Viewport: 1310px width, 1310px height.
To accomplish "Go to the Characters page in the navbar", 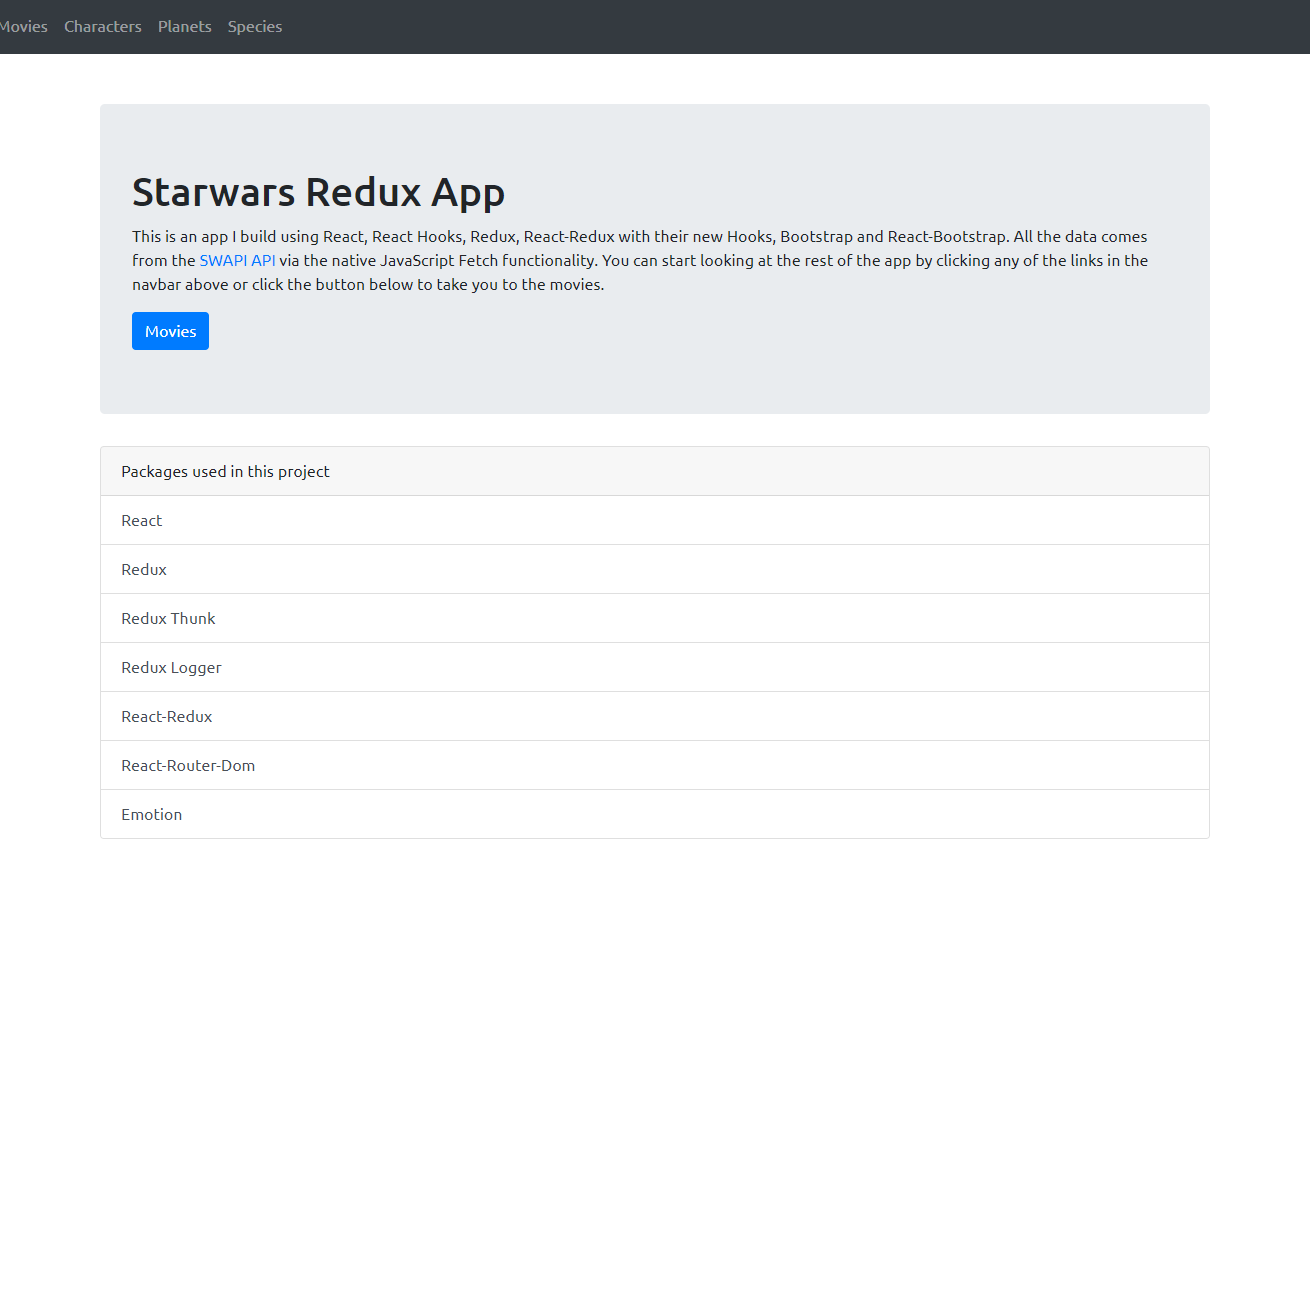I will [103, 27].
